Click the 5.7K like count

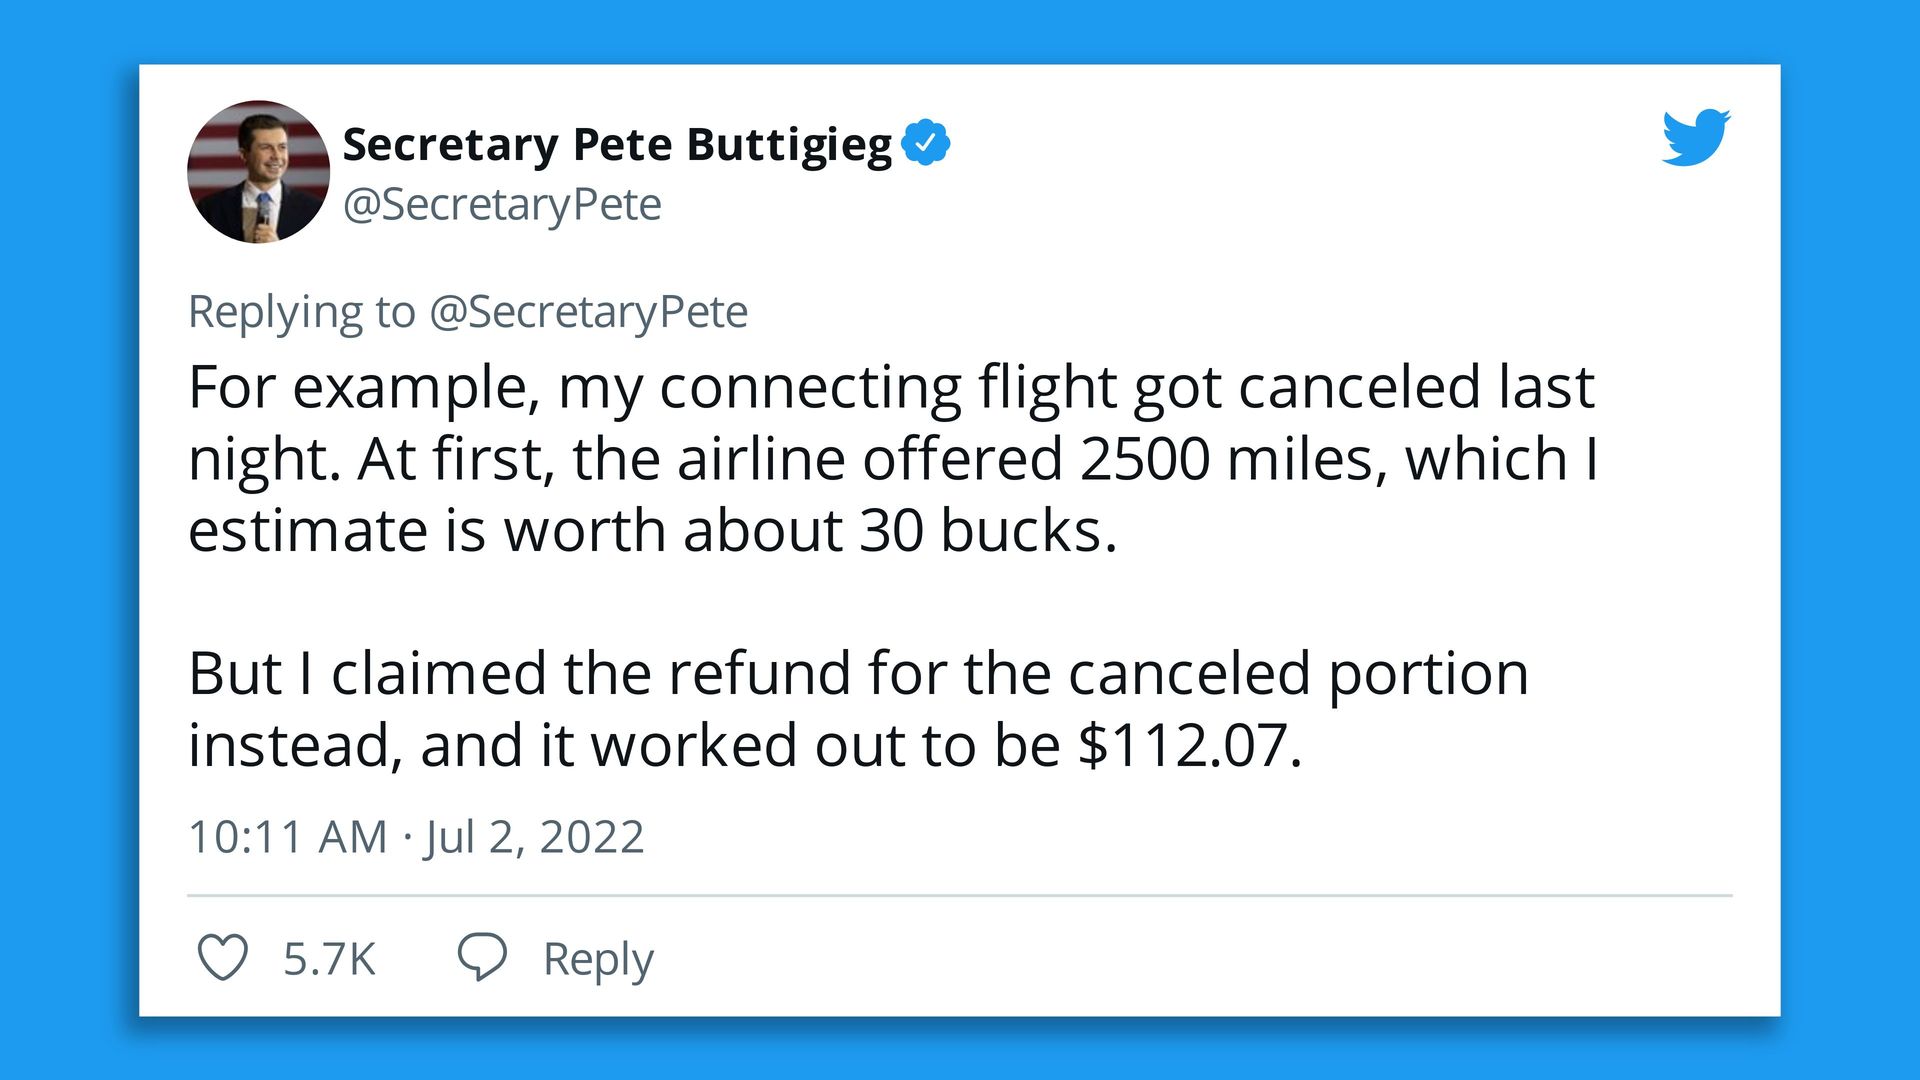329,959
